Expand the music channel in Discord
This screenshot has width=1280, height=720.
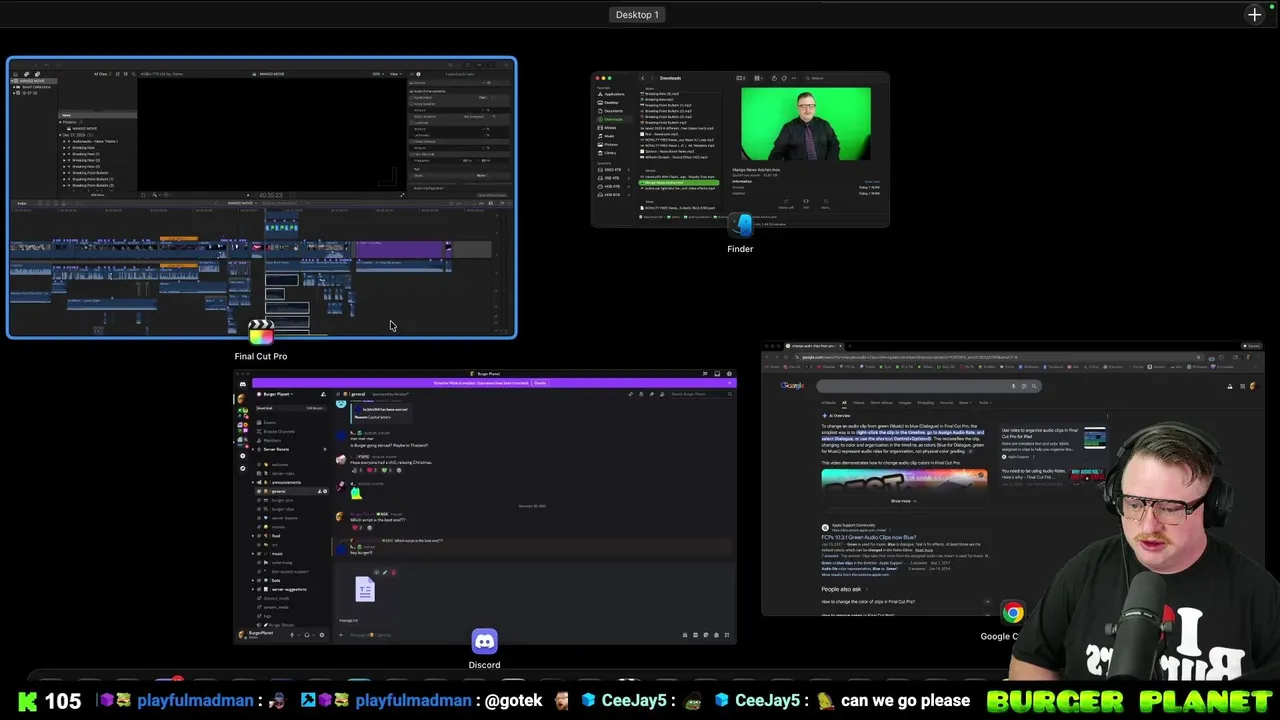click(x=253, y=553)
